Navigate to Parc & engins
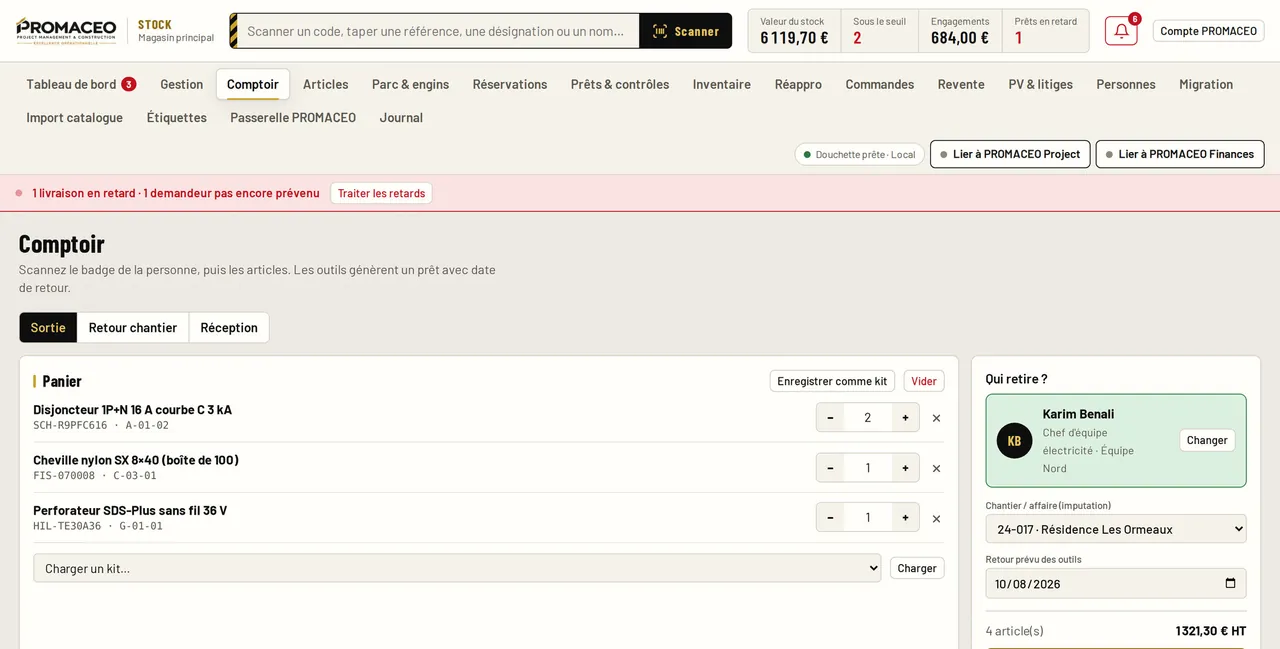 [x=410, y=84]
